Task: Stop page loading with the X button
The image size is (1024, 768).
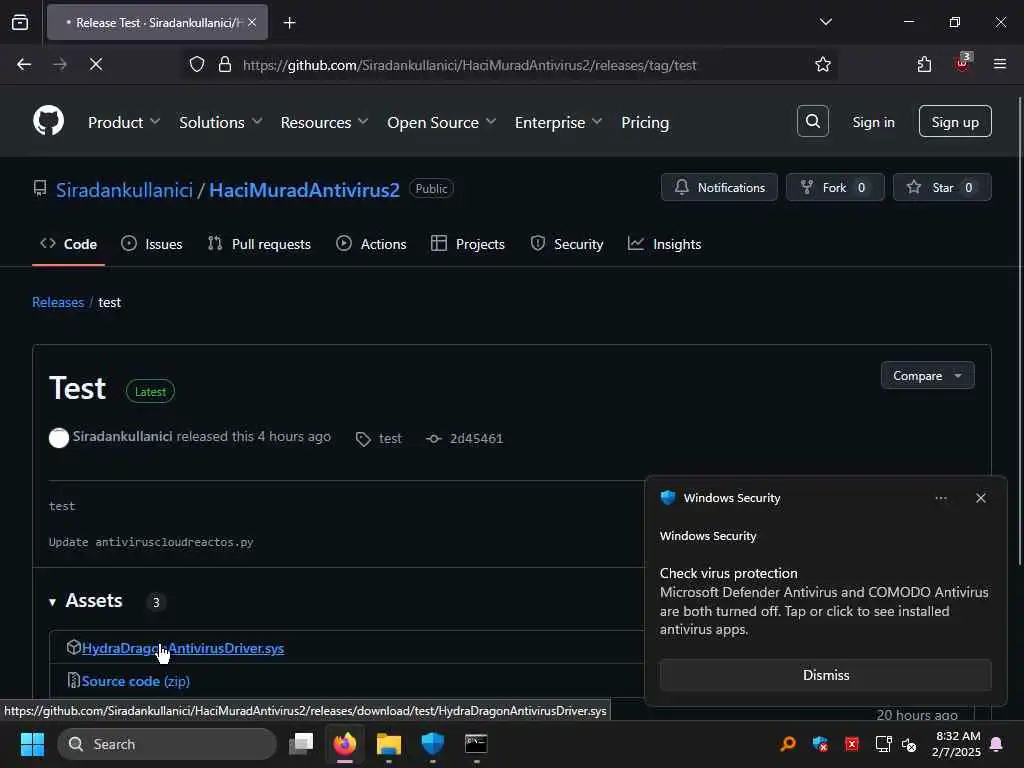Action: pyautogui.click(x=95, y=64)
